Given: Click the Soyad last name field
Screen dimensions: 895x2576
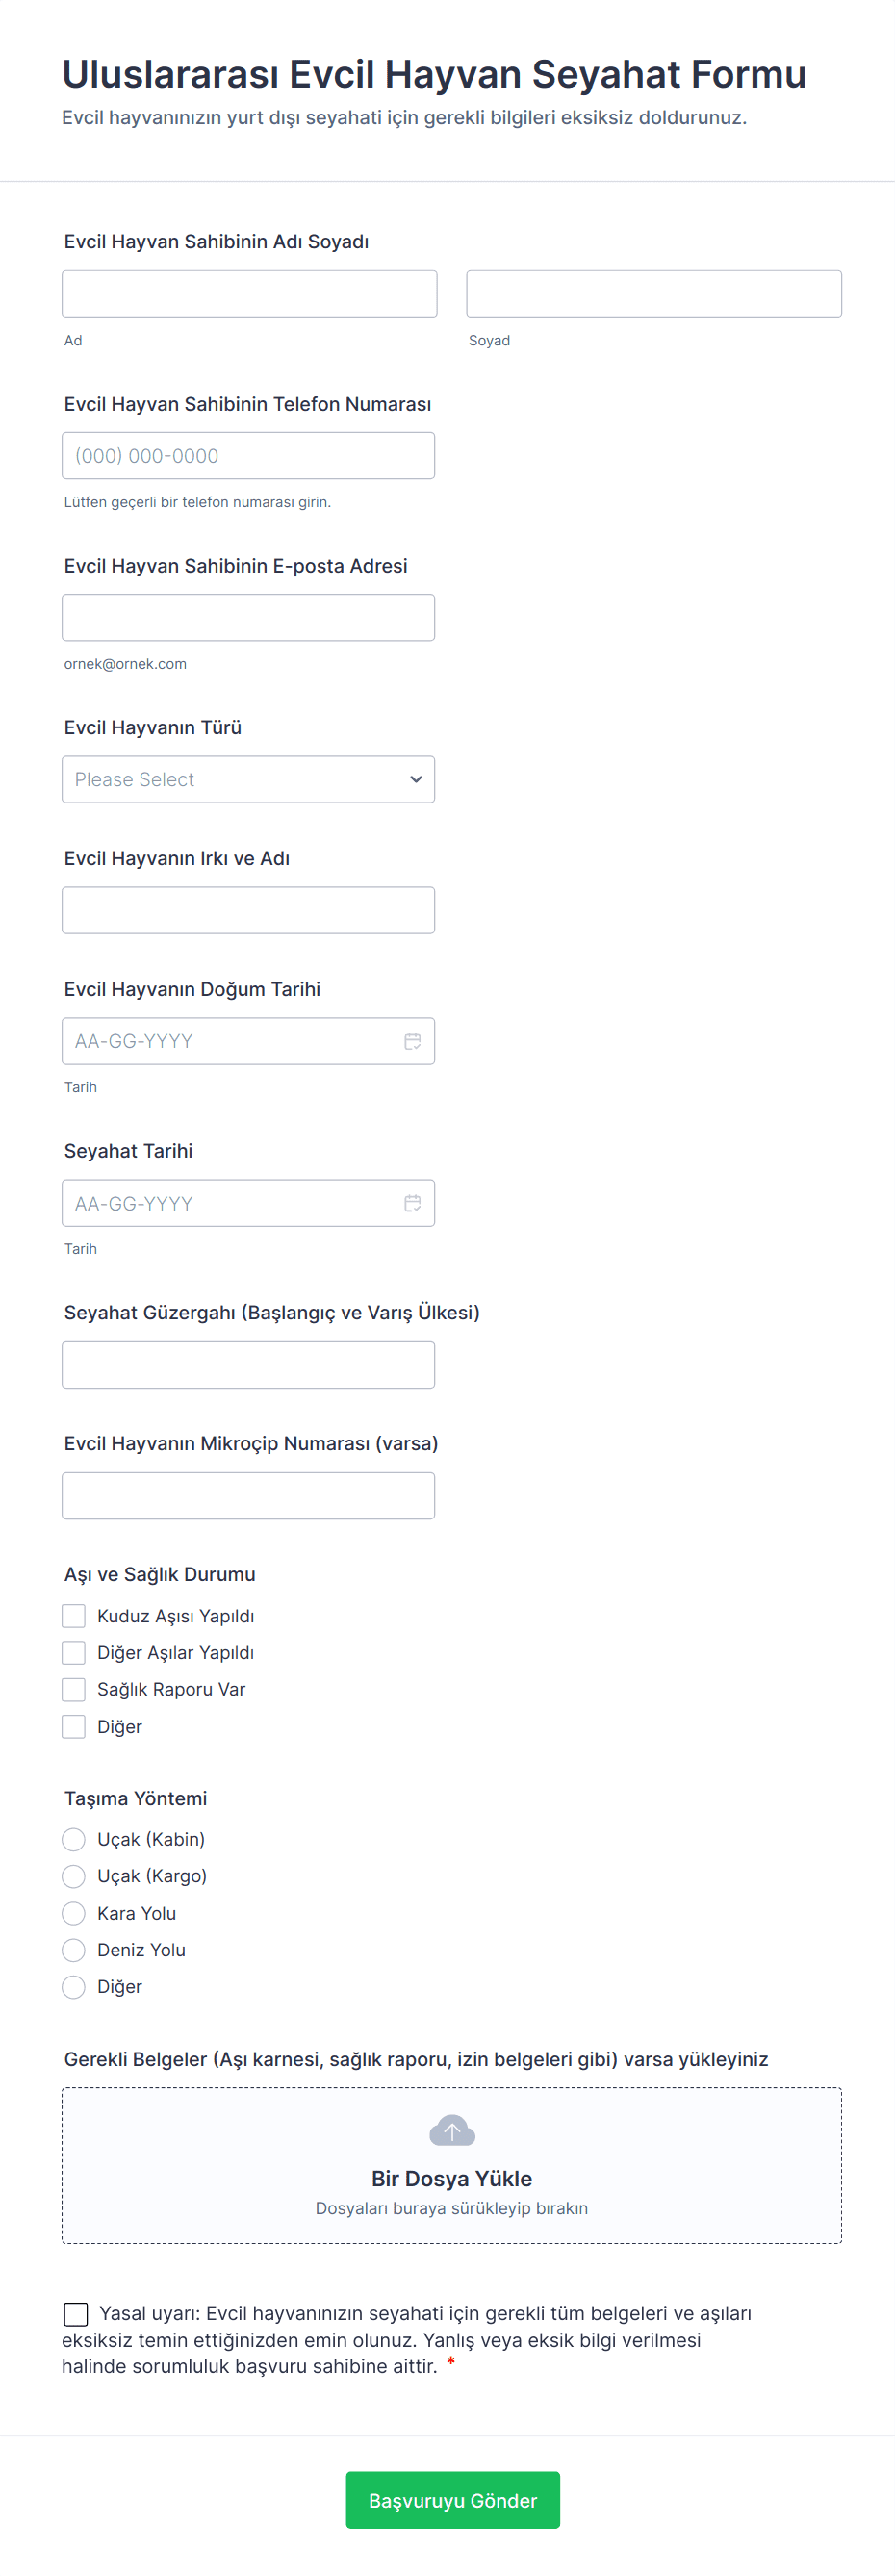Looking at the screenshot, I should (653, 294).
